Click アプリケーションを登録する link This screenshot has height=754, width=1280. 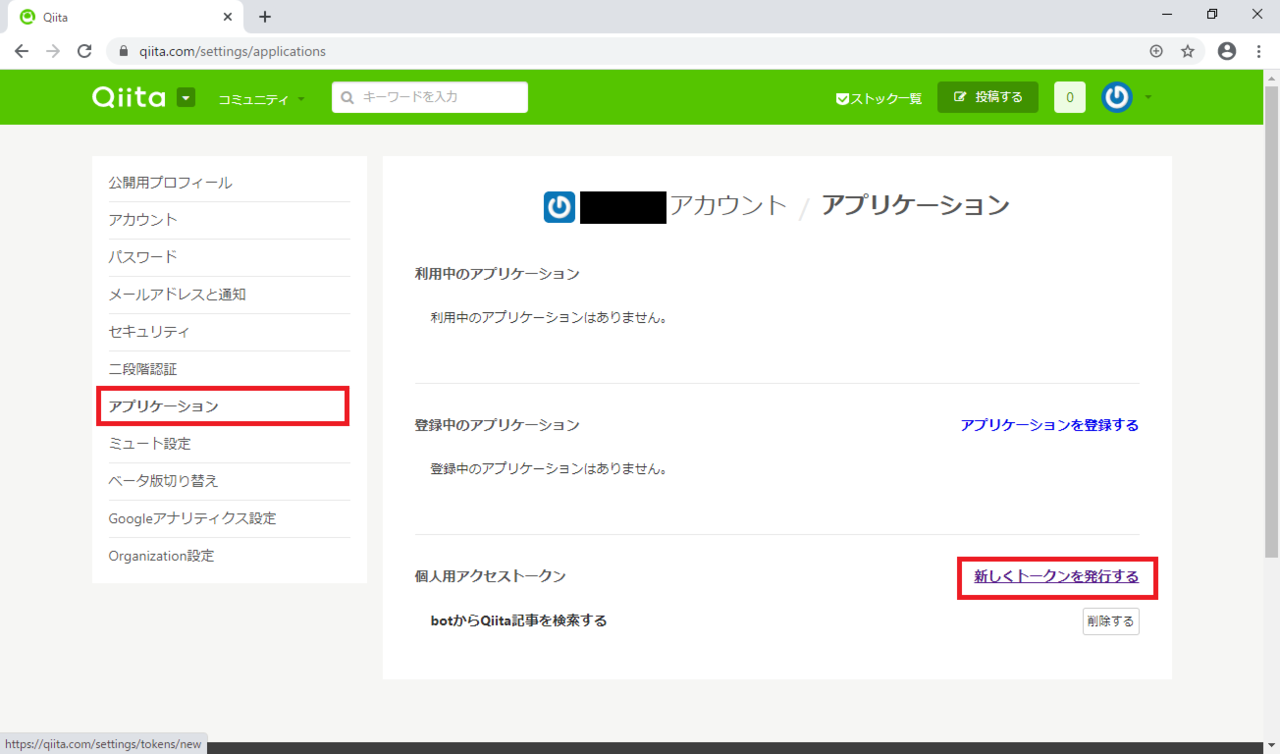coord(1049,425)
